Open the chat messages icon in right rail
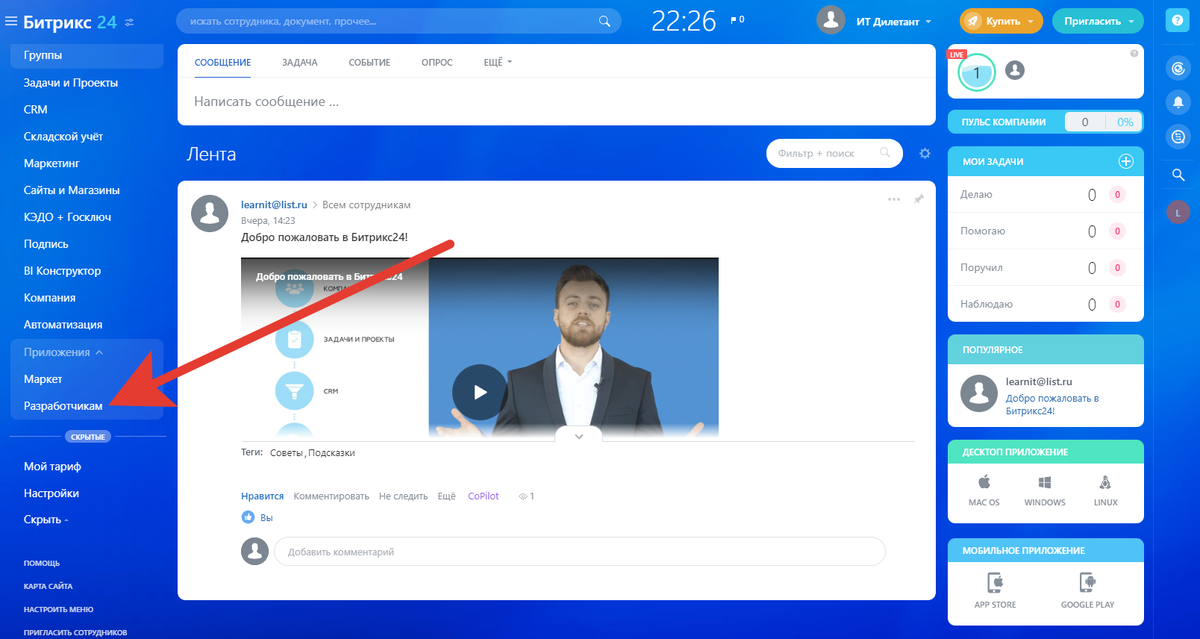 pyautogui.click(x=1178, y=137)
